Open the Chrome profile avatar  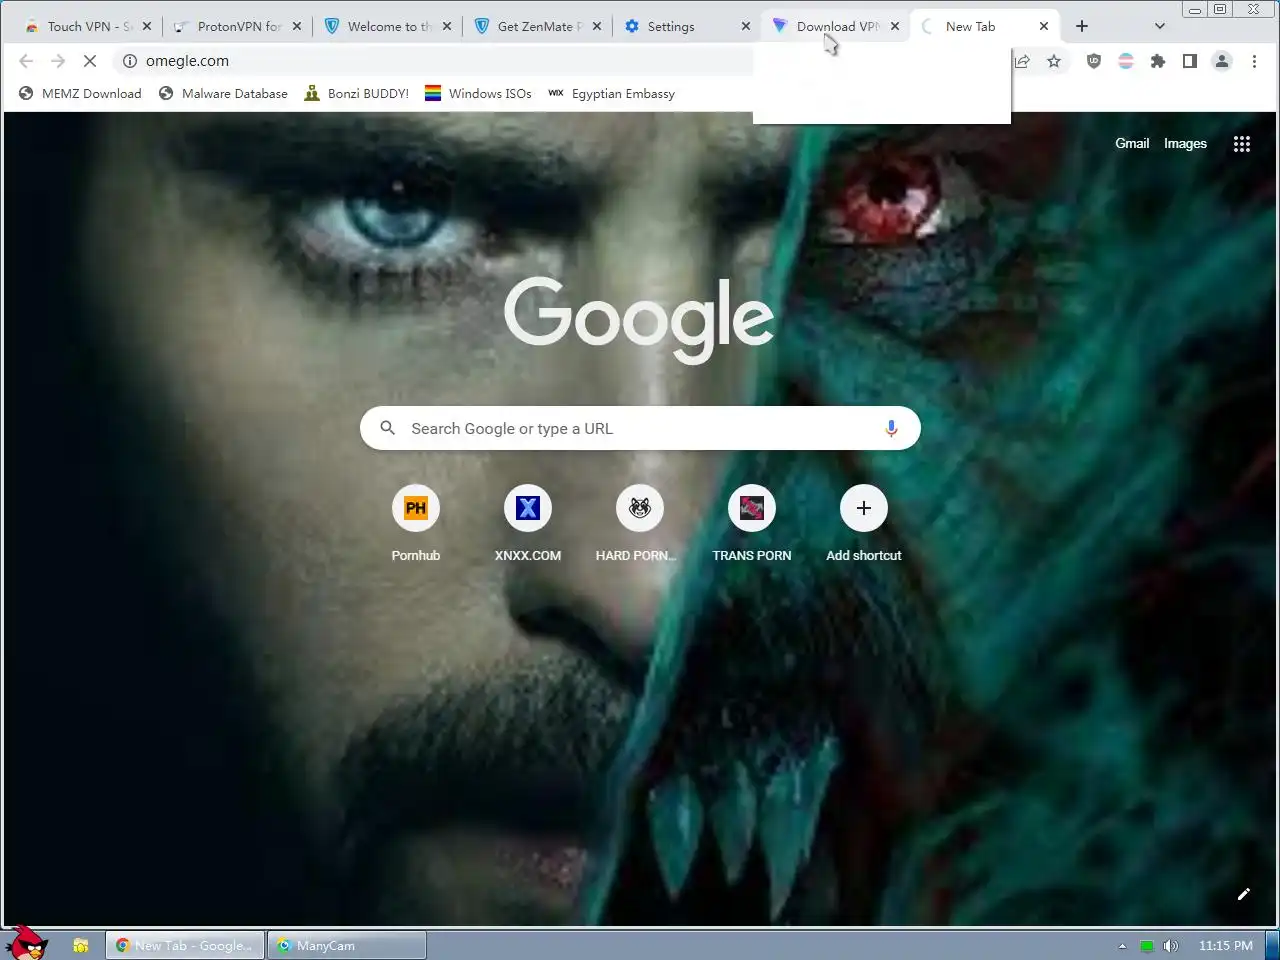1222,61
